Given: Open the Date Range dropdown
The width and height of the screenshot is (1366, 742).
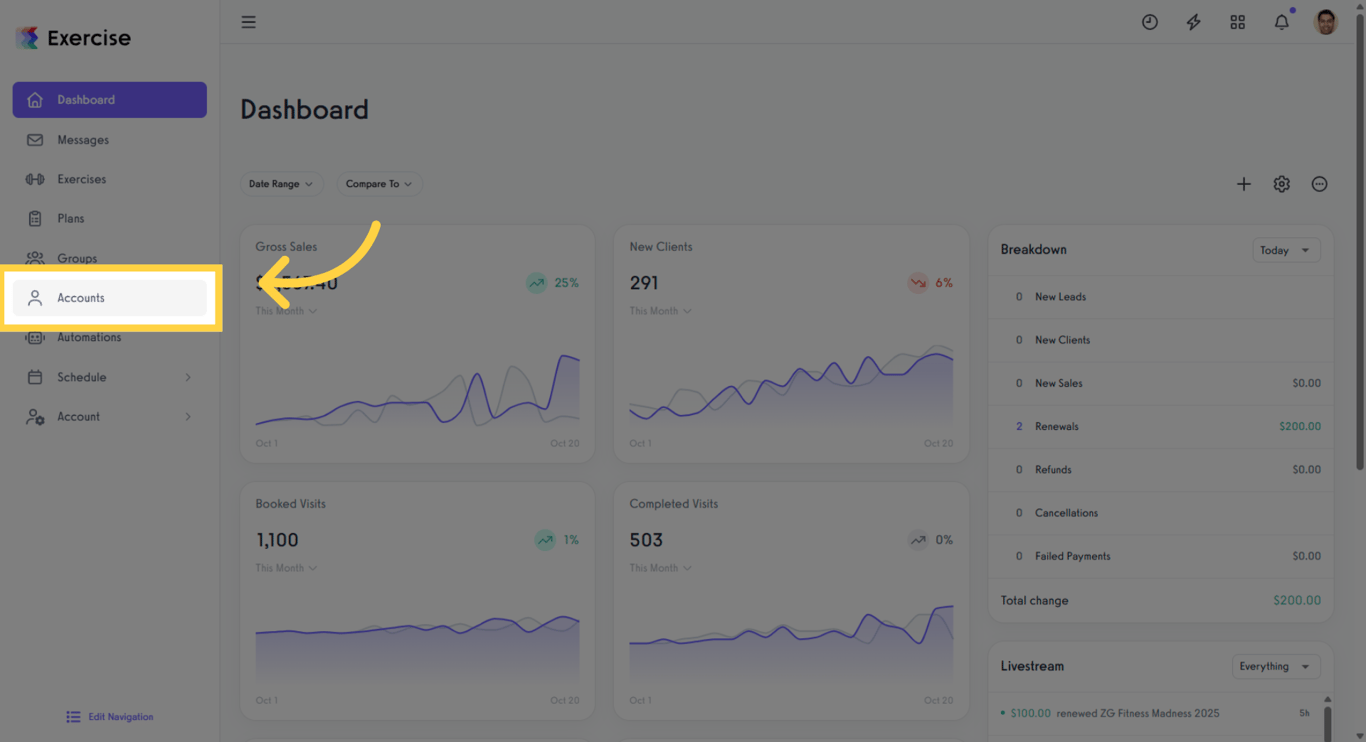Looking at the screenshot, I should coord(281,184).
